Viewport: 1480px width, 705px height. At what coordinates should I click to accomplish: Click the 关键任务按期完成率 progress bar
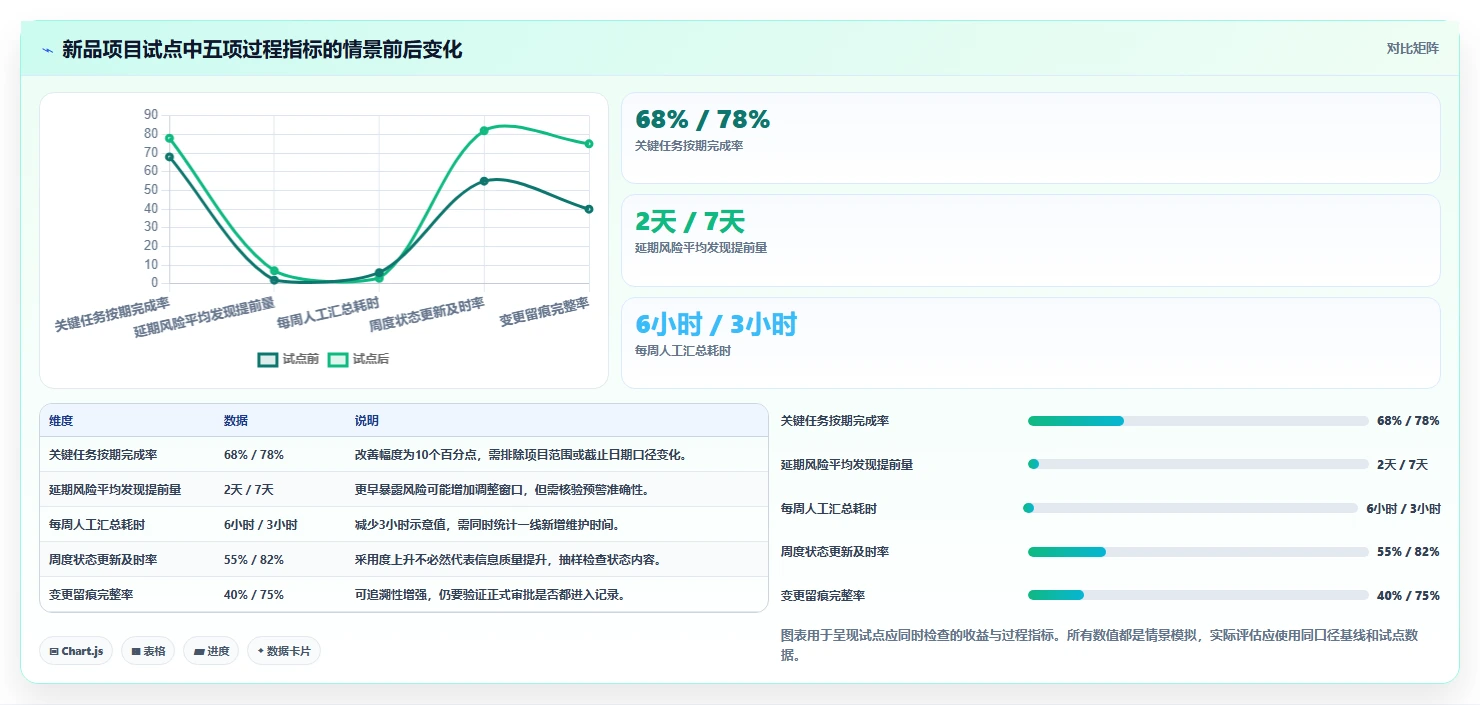pyautogui.click(x=1198, y=421)
